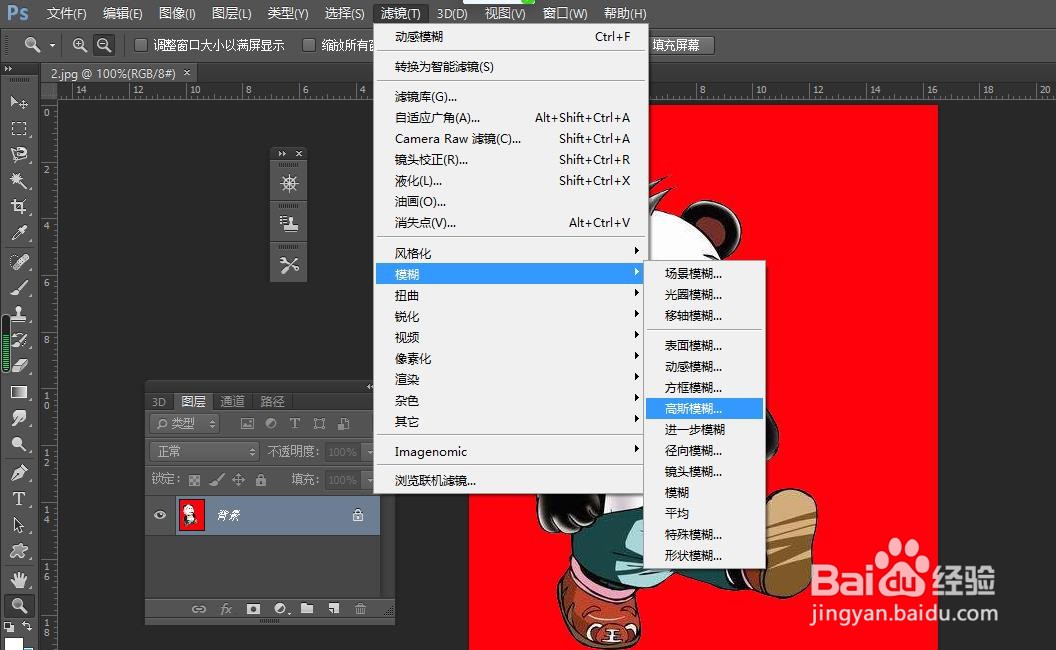Image resolution: width=1056 pixels, height=650 pixels.
Task: Open 滤镜库(G) filter gallery
Action: 510,97
